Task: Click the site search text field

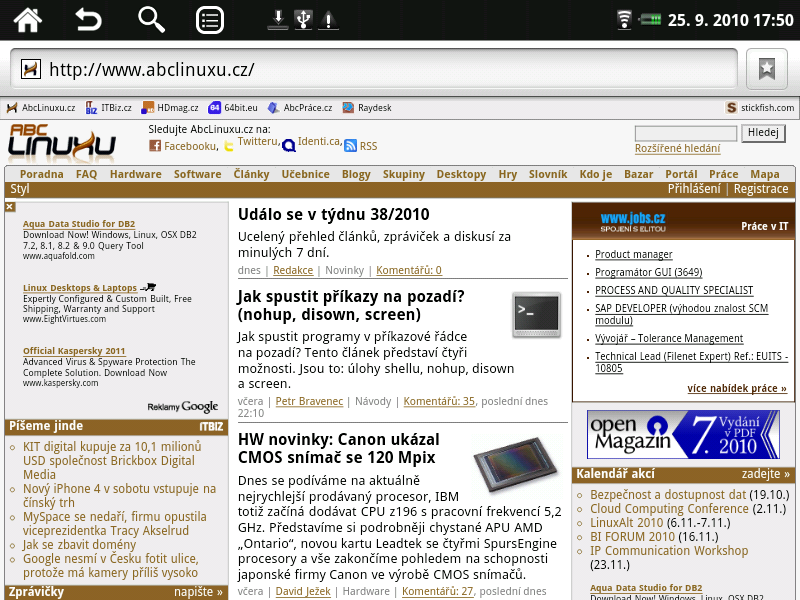Action: pyautogui.click(x=686, y=134)
